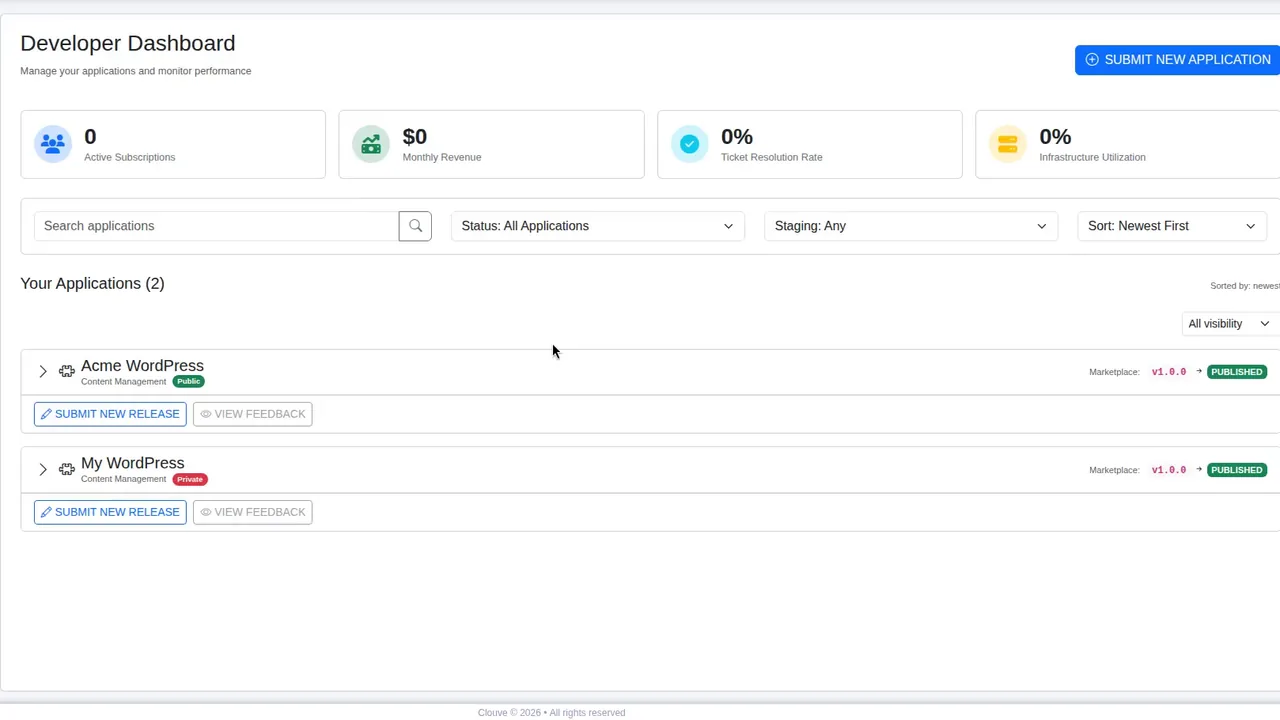Image resolution: width=1280 pixels, height=720 pixels.
Task: Click the Monthly Revenue money icon
Action: pyautogui.click(x=371, y=144)
